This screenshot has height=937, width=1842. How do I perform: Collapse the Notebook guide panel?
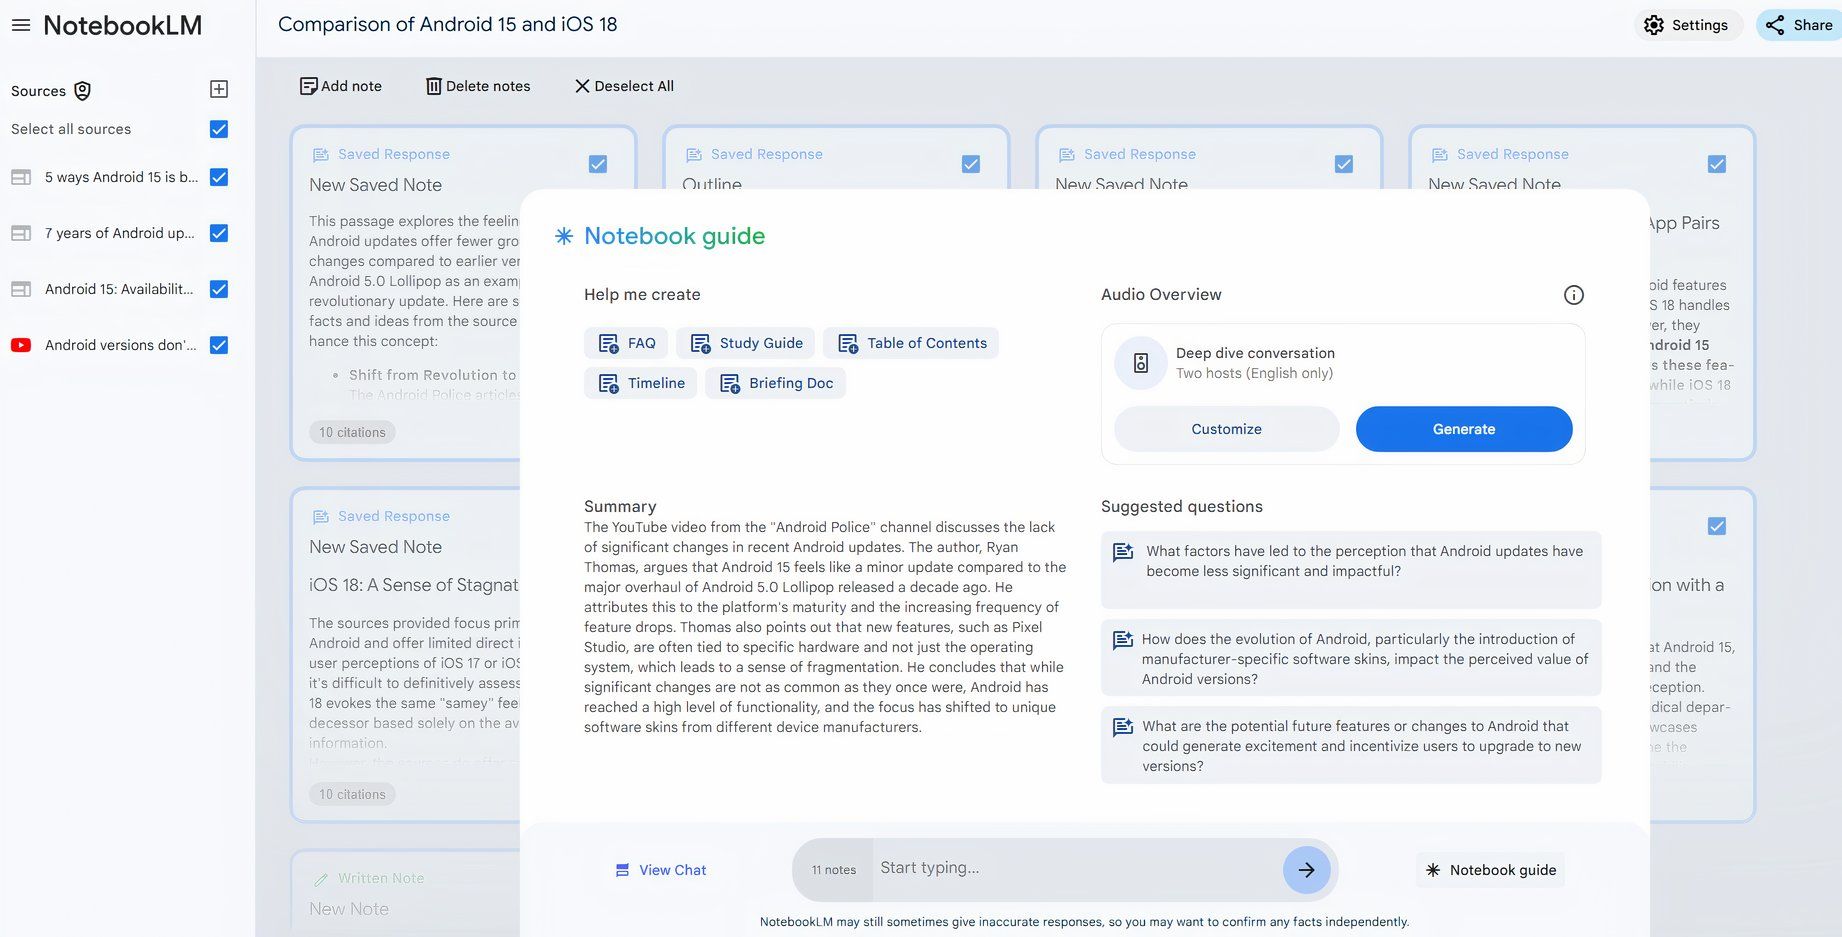tap(1491, 870)
